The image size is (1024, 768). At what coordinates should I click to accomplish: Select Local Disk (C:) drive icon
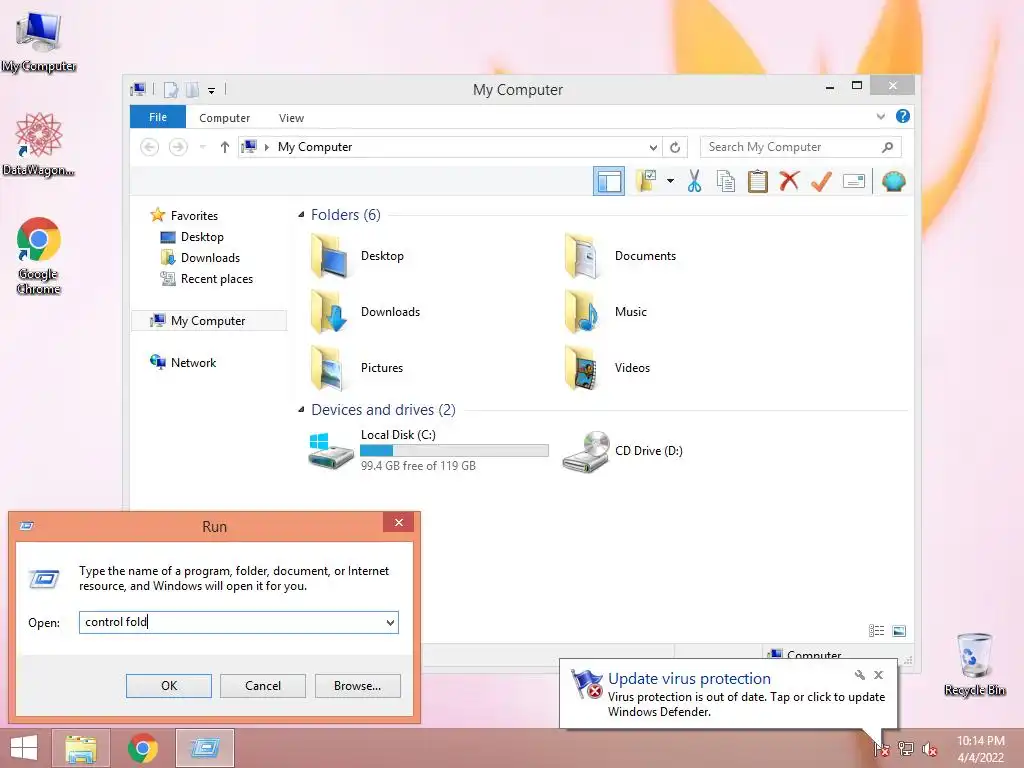[331, 451]
